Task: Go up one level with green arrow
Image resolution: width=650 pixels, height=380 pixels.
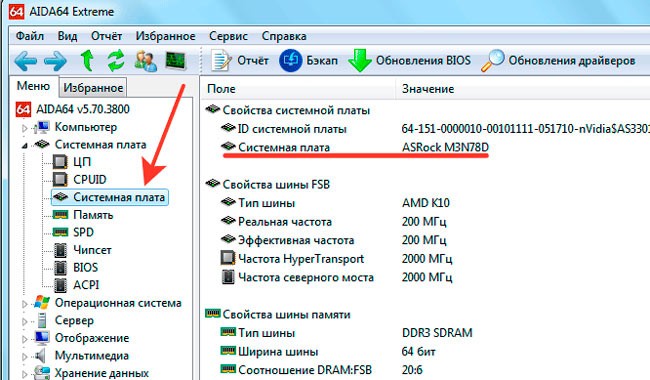Action: coord(87,61)
